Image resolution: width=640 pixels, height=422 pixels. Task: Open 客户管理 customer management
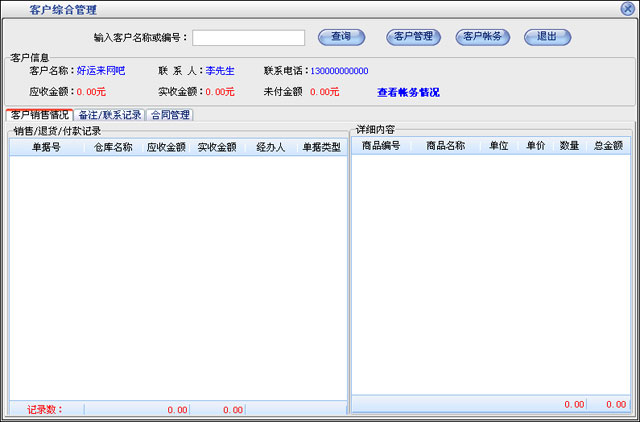[413, 37]
